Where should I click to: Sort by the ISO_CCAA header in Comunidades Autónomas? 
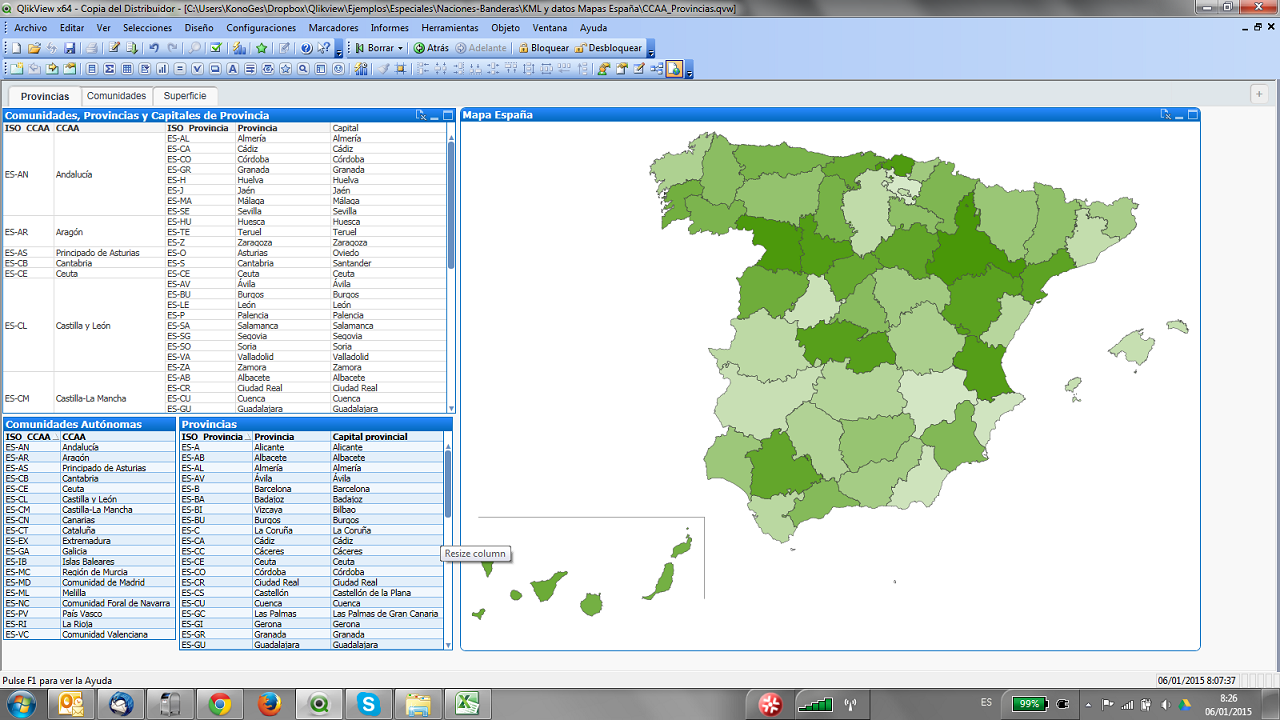[x=31, y=437]
